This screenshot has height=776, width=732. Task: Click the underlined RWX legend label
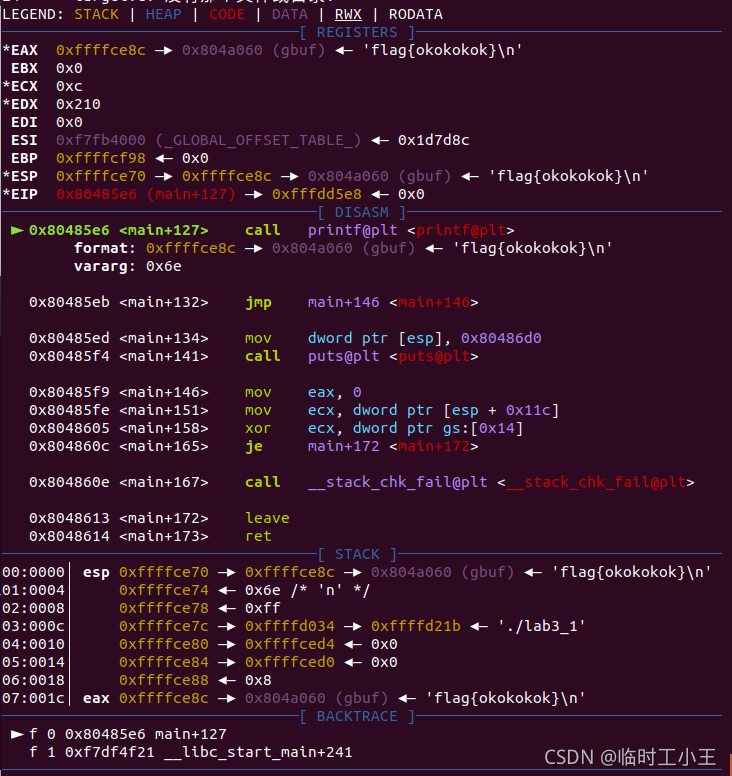pos(348,14)
